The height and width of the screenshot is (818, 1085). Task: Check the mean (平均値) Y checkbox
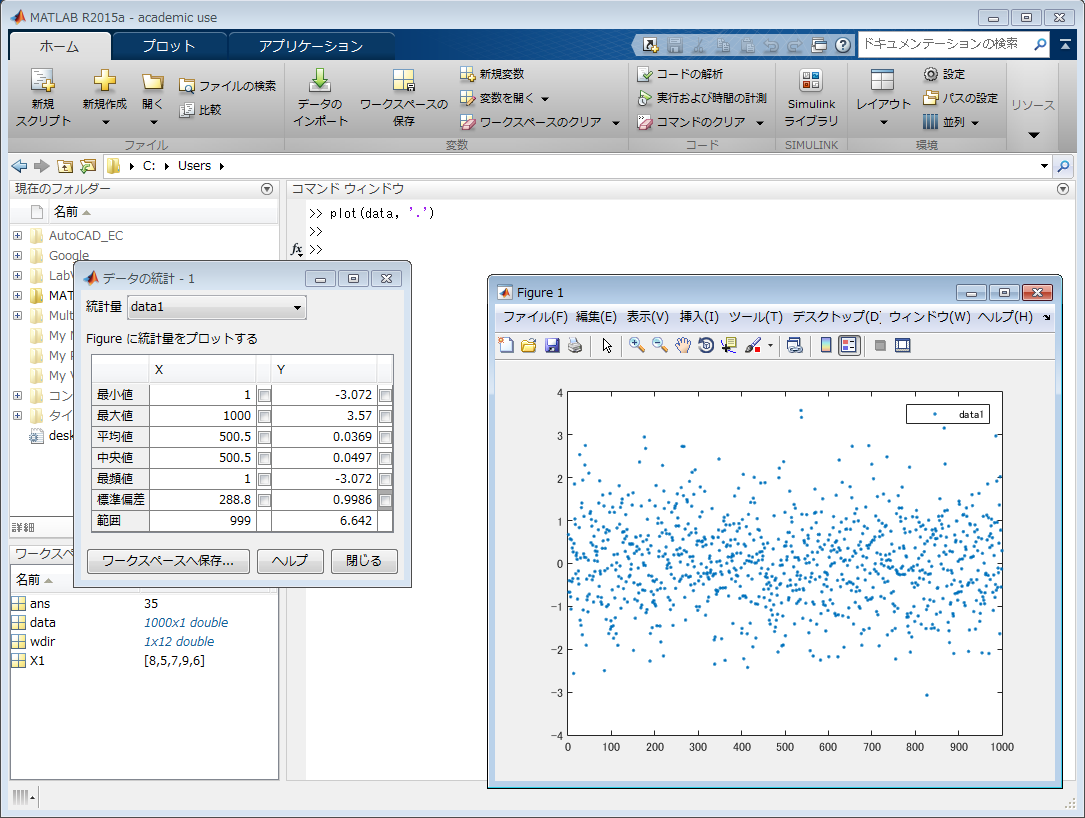(x=385, y=437)
